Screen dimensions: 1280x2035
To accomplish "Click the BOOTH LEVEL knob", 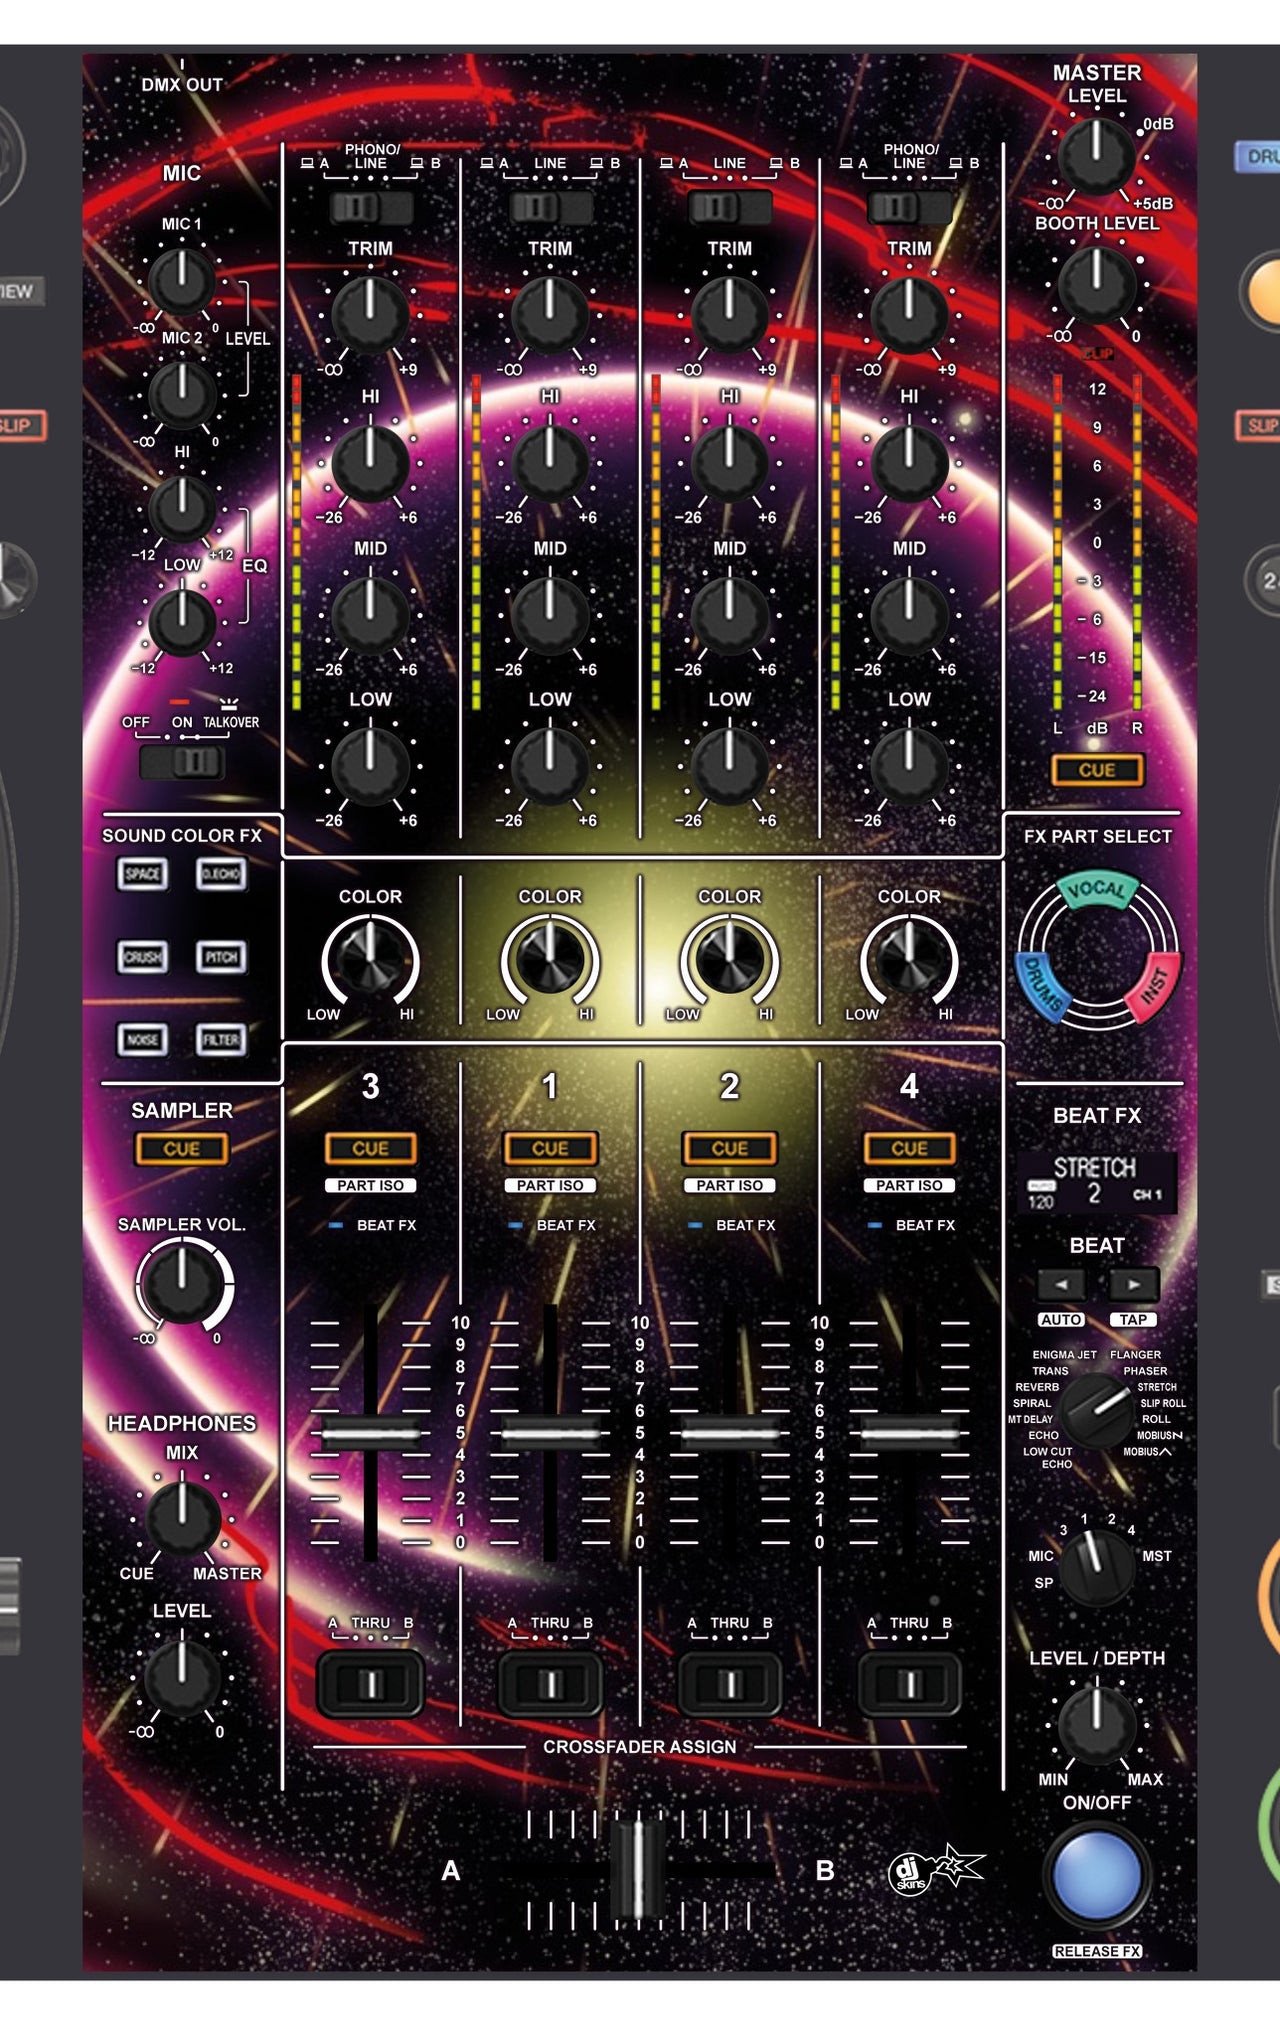I will pyautogui.click(x=1097, y=285).
